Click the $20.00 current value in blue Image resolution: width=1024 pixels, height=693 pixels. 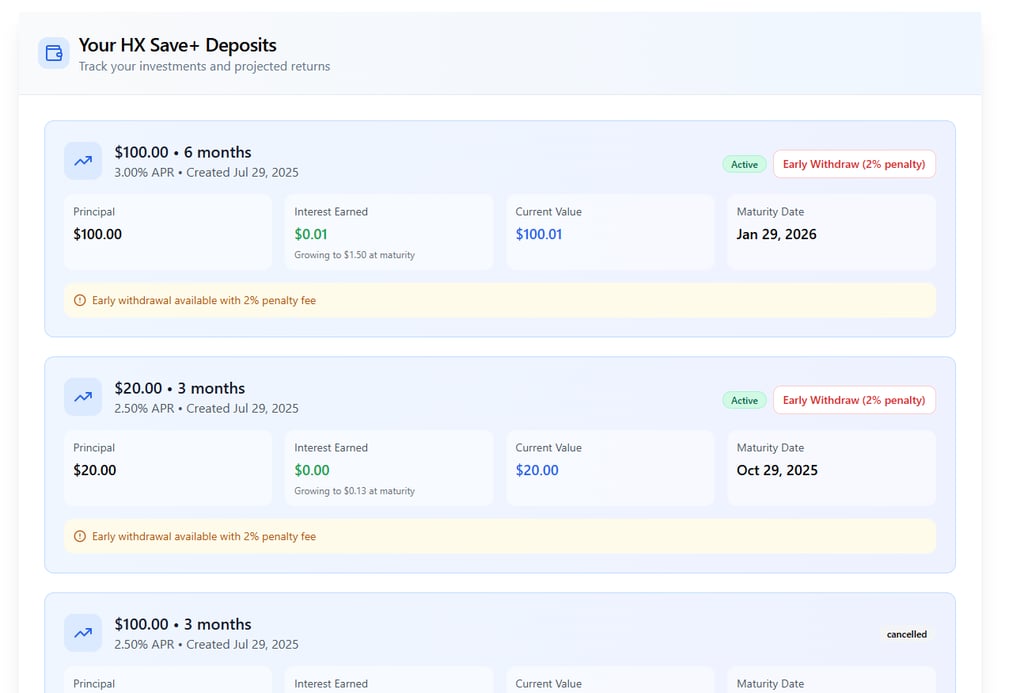click(x=537, y=470)
